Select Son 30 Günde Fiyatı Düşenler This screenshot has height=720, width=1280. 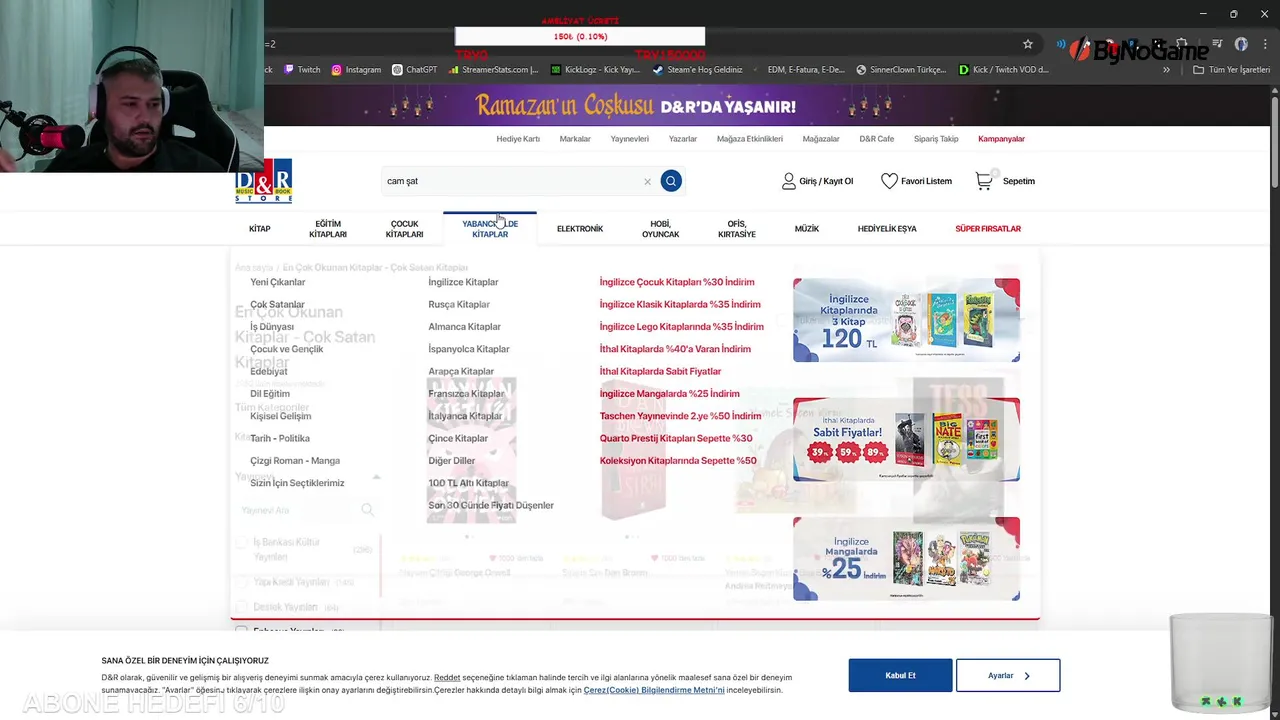pos(491,505)
